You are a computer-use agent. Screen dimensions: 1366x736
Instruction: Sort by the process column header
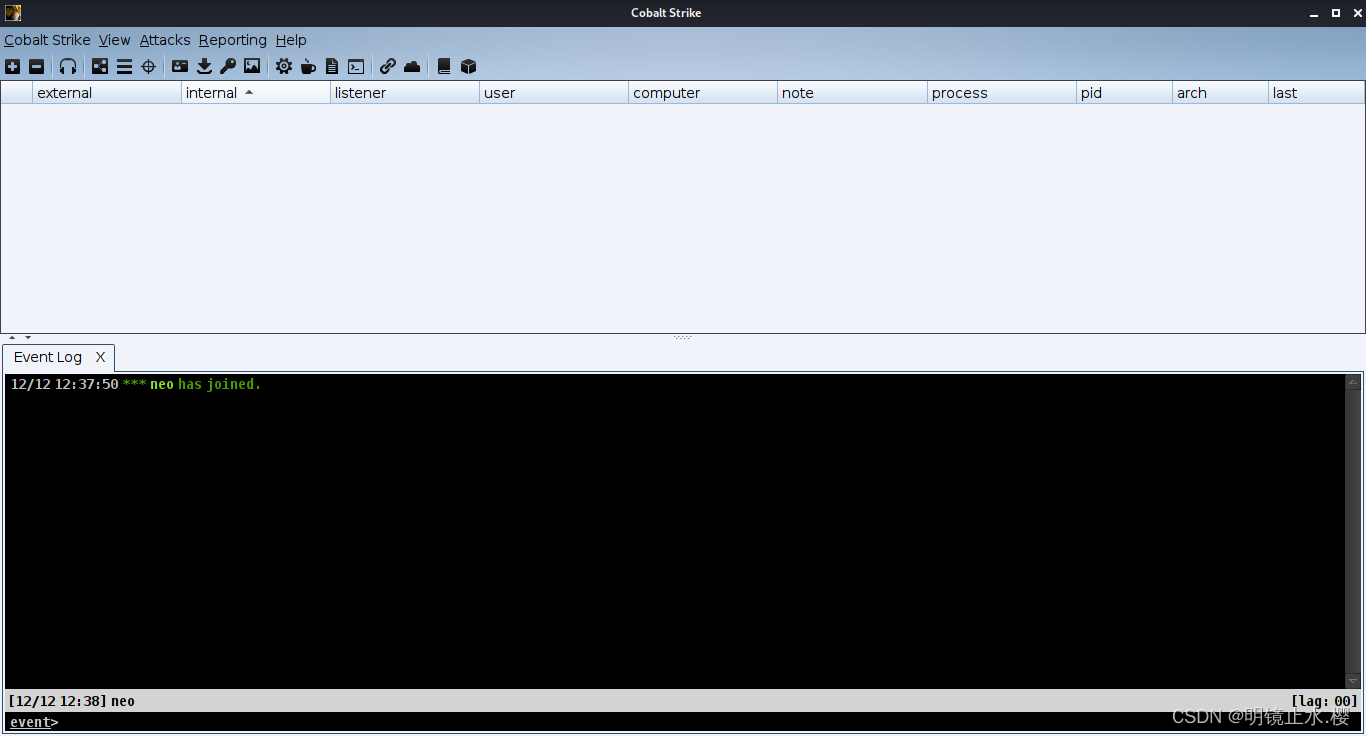tap(1002, 93)
